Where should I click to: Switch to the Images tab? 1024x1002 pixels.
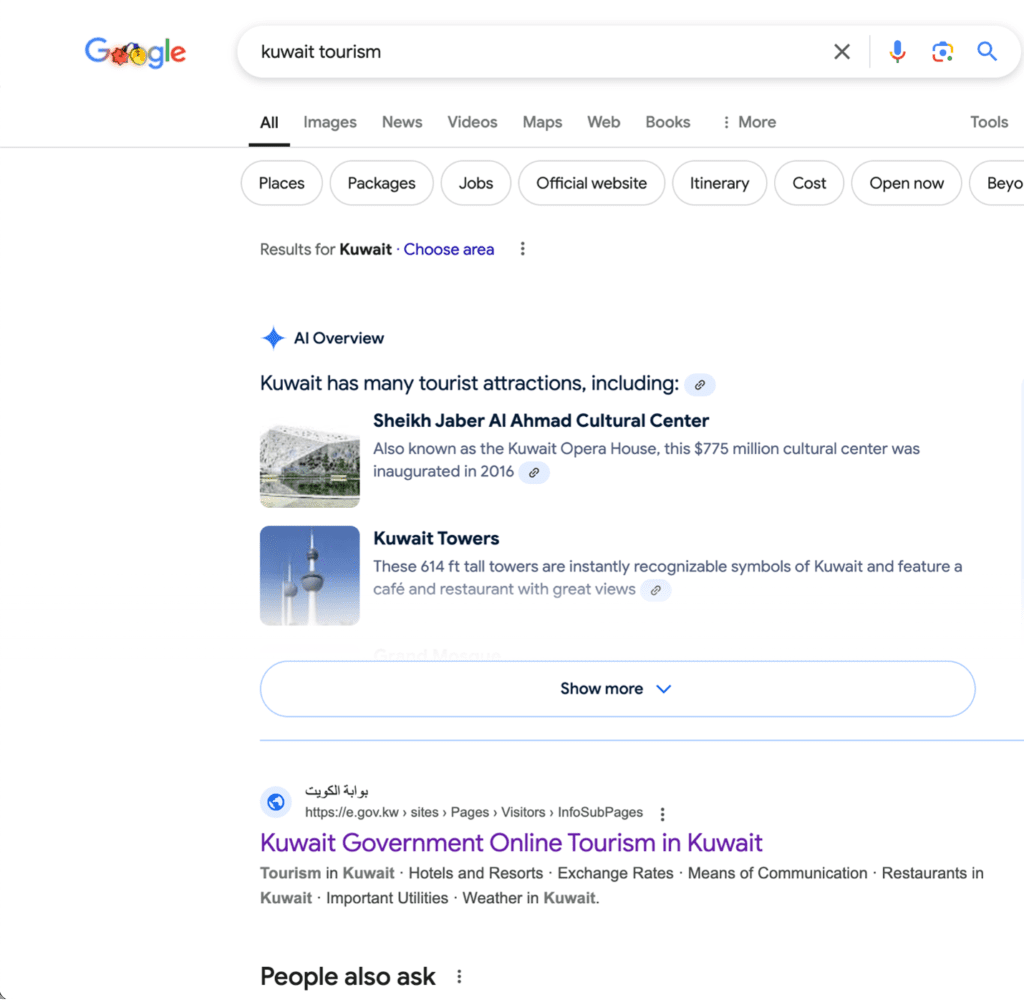(x=330, y=122)
